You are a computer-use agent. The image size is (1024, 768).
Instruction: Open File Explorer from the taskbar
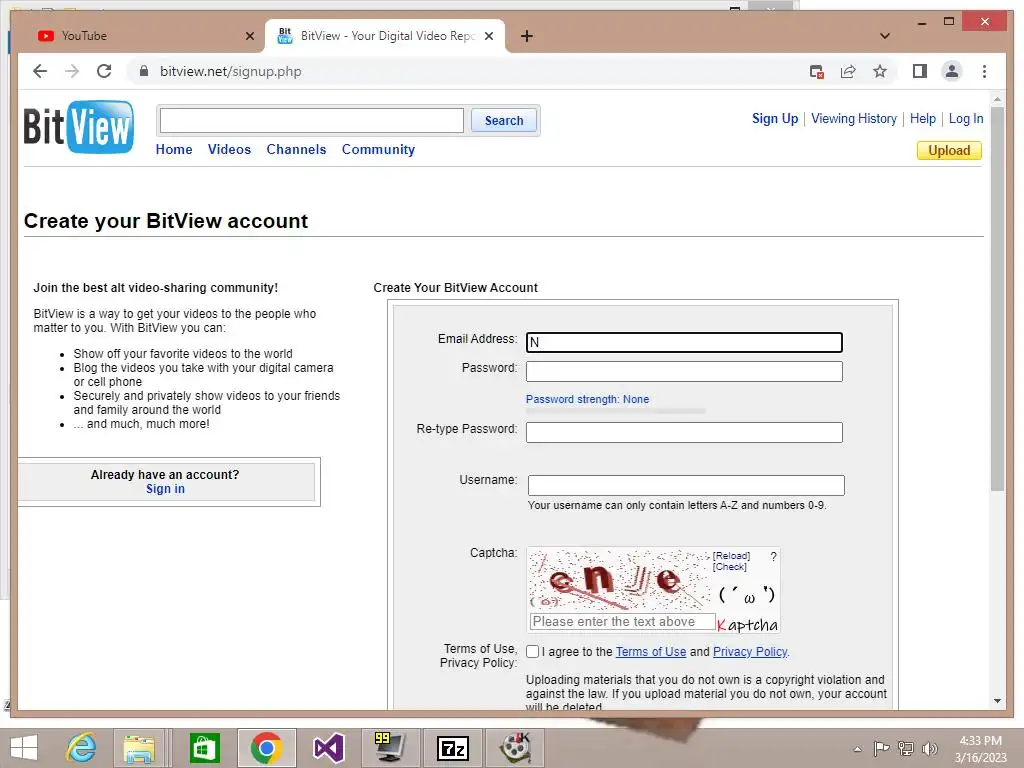[x=139, y=748]
